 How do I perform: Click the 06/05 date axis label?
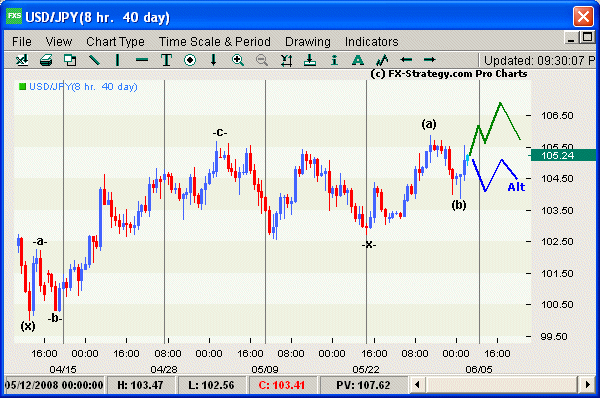tap(479, 369)
